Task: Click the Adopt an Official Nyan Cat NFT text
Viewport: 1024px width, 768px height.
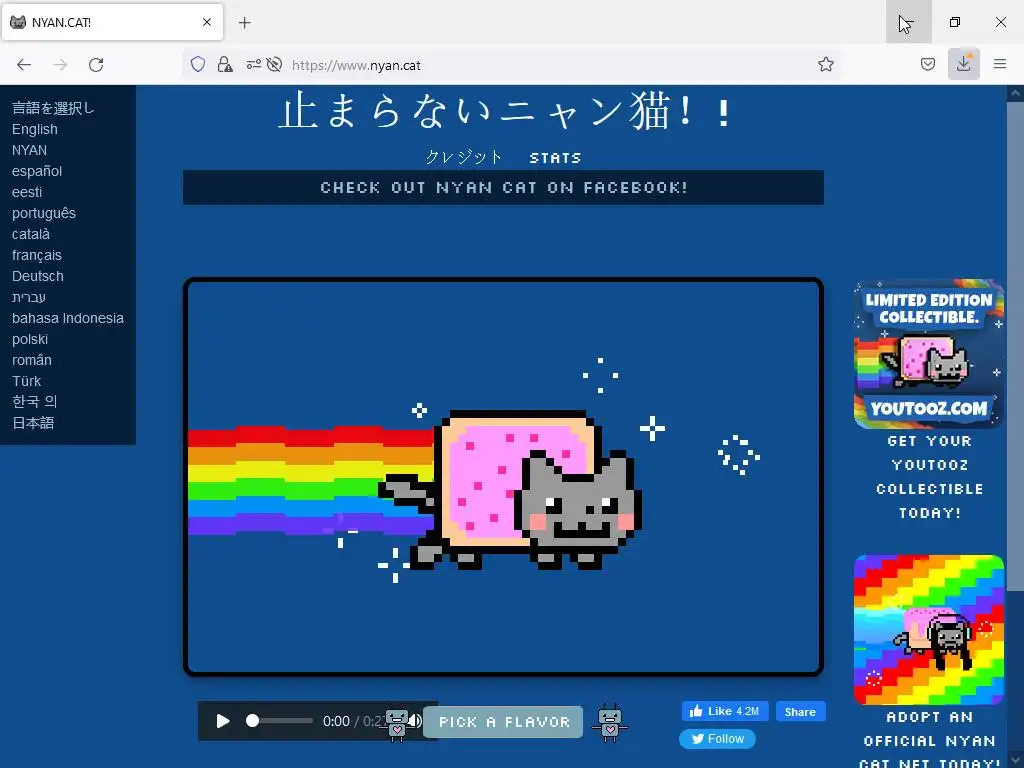Action: coord(929,739)
